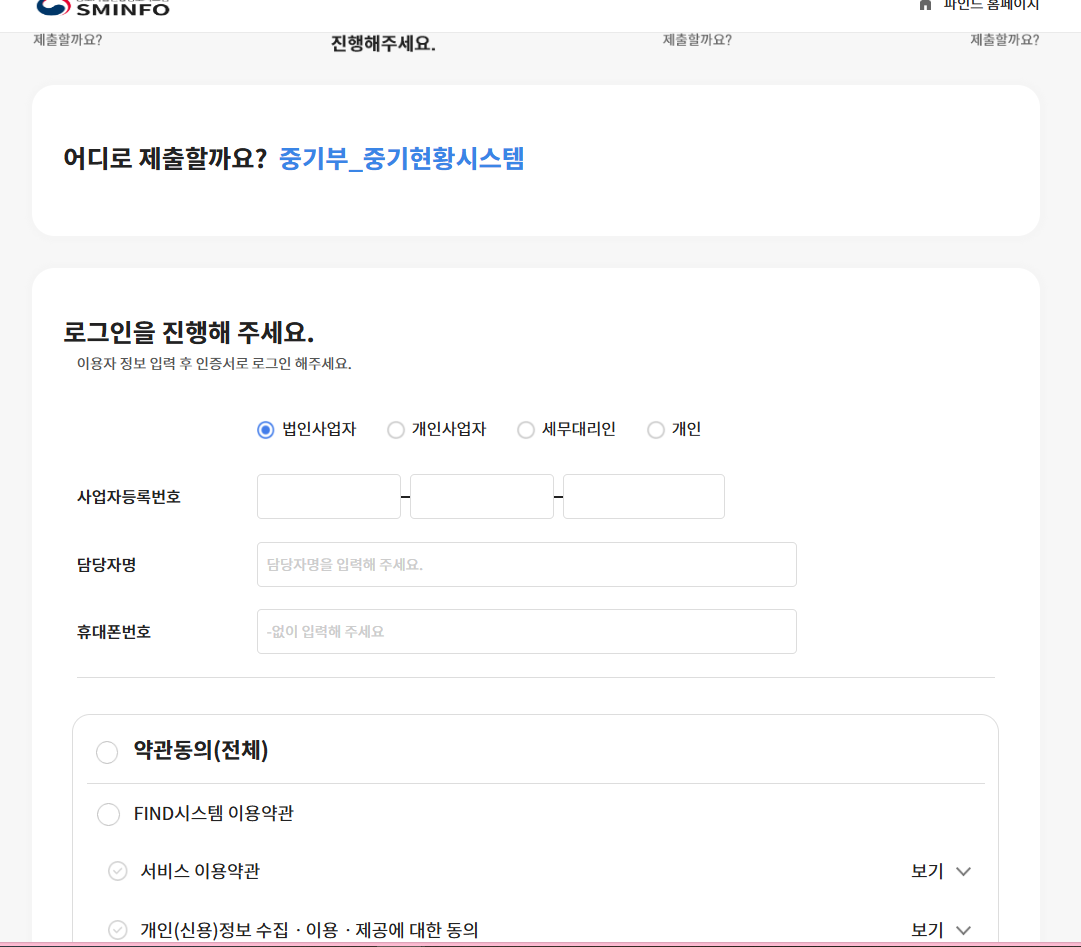Expand 보기 for 서비스 이용약관
1081x947 pixels.
[941, 871]
